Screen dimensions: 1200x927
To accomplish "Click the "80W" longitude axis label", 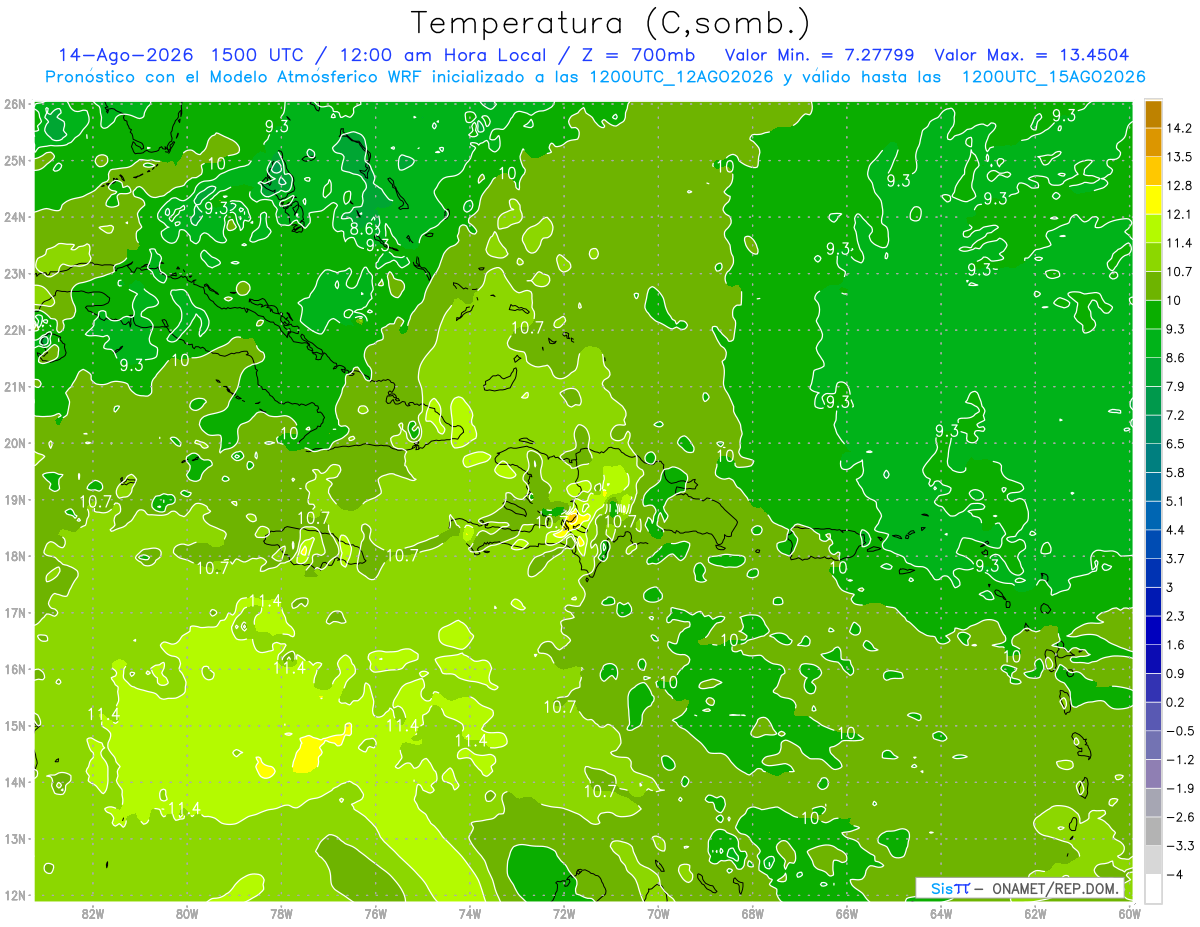I will pyautogui.click(x=187, y=913).
